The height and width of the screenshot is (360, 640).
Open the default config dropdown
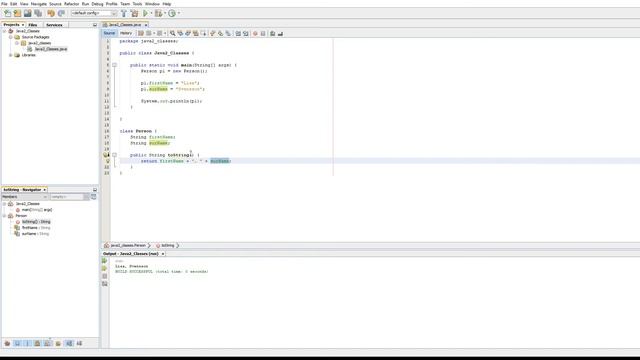click(94, 13)
